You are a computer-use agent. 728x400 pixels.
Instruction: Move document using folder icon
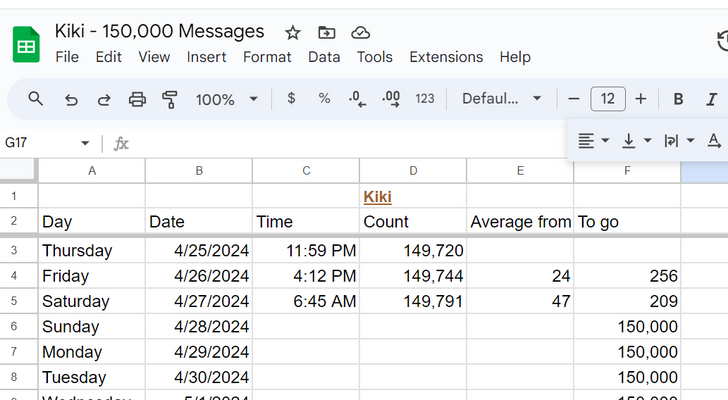326,33
